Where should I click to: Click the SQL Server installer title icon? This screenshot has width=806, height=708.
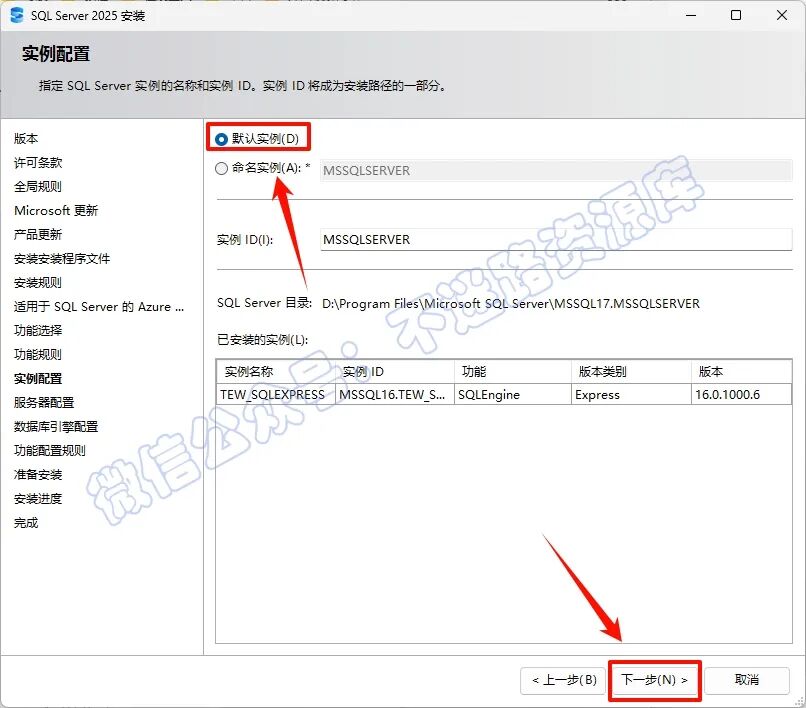(17, 15)
